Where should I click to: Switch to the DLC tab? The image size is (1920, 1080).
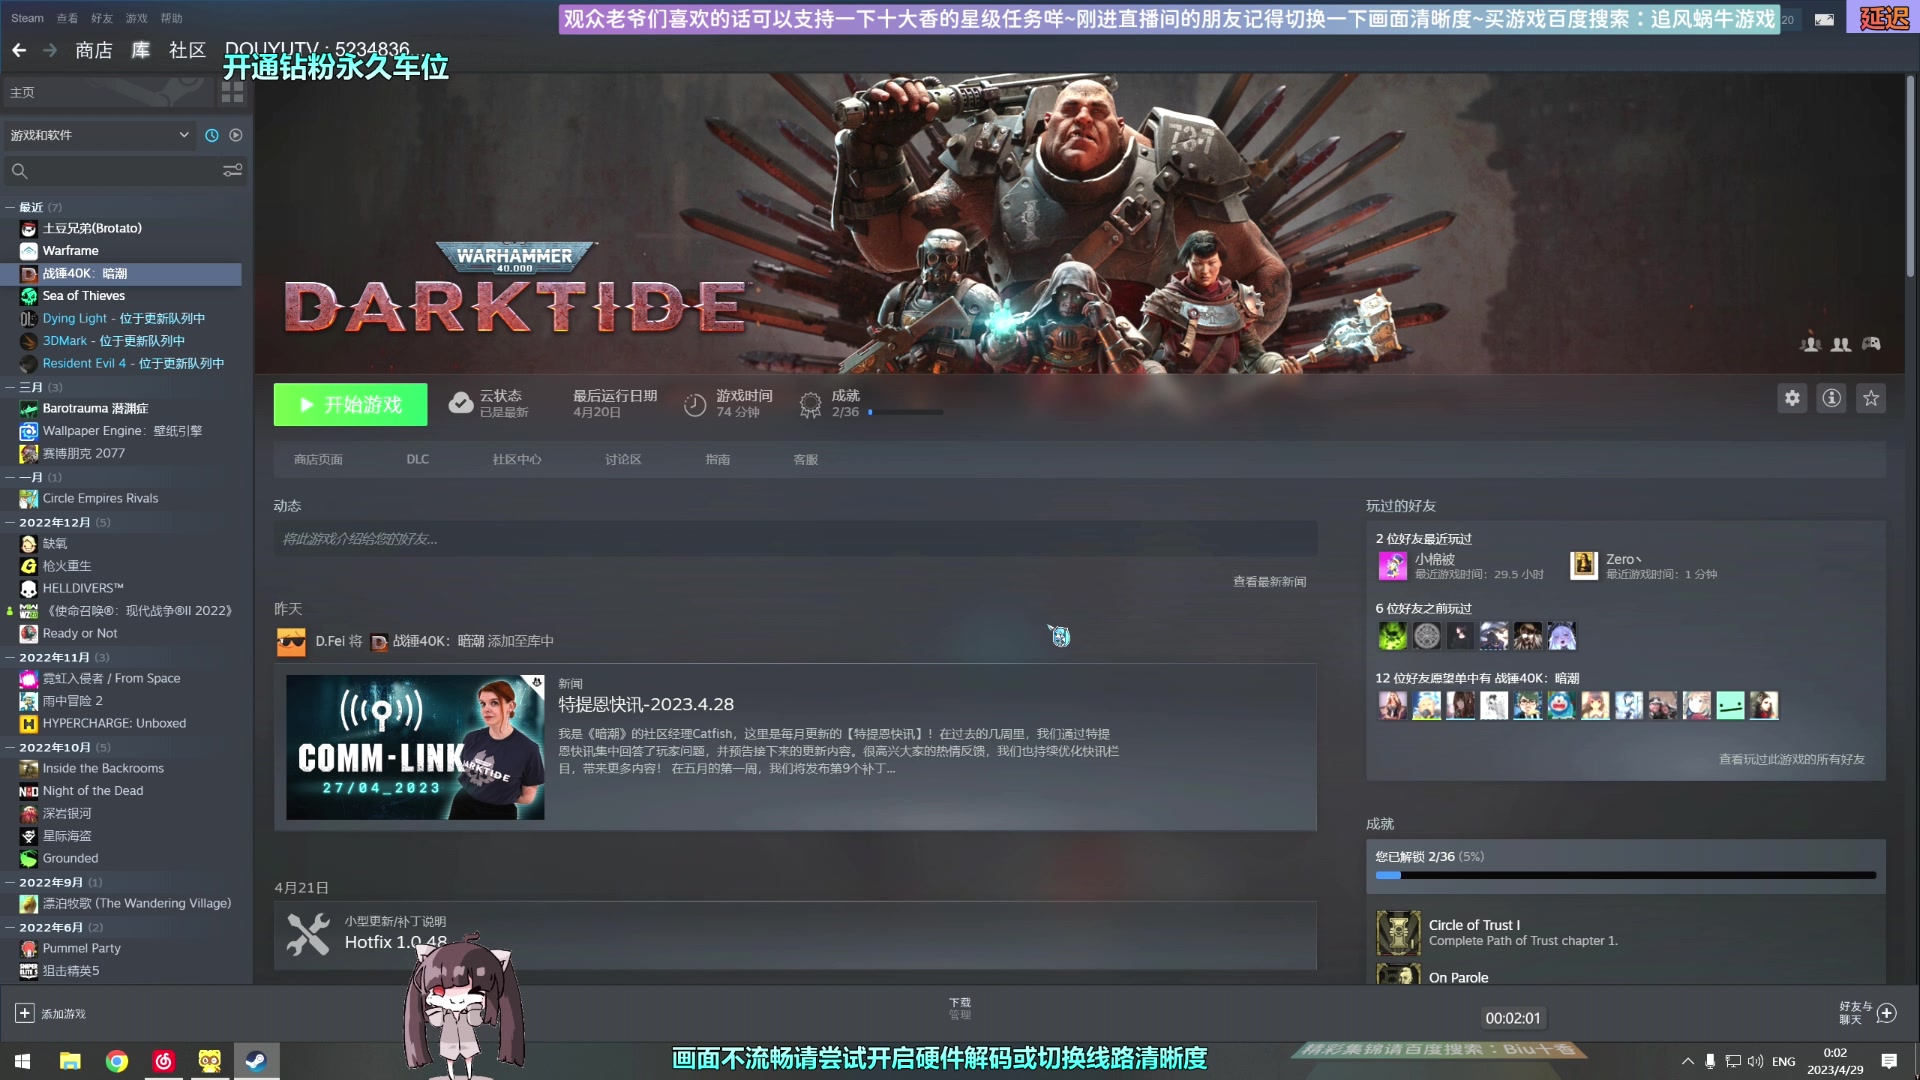coord(417,459)
